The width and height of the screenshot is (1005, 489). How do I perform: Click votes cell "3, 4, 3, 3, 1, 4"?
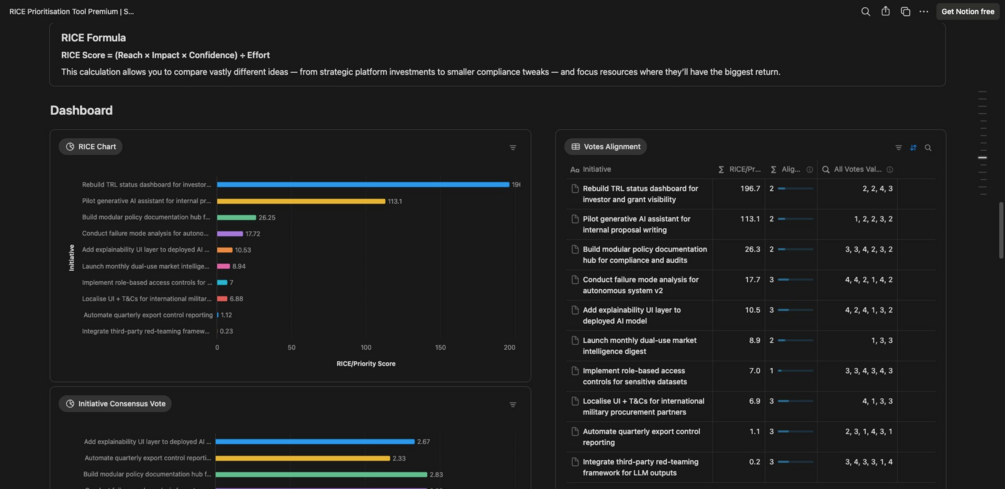tap(857, 467)
